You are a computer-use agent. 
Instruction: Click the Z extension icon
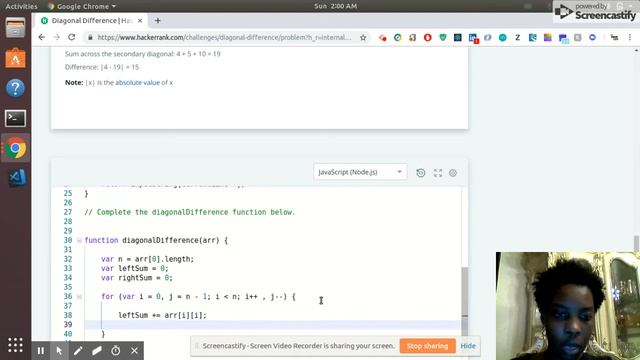click(x=518, y=38)
